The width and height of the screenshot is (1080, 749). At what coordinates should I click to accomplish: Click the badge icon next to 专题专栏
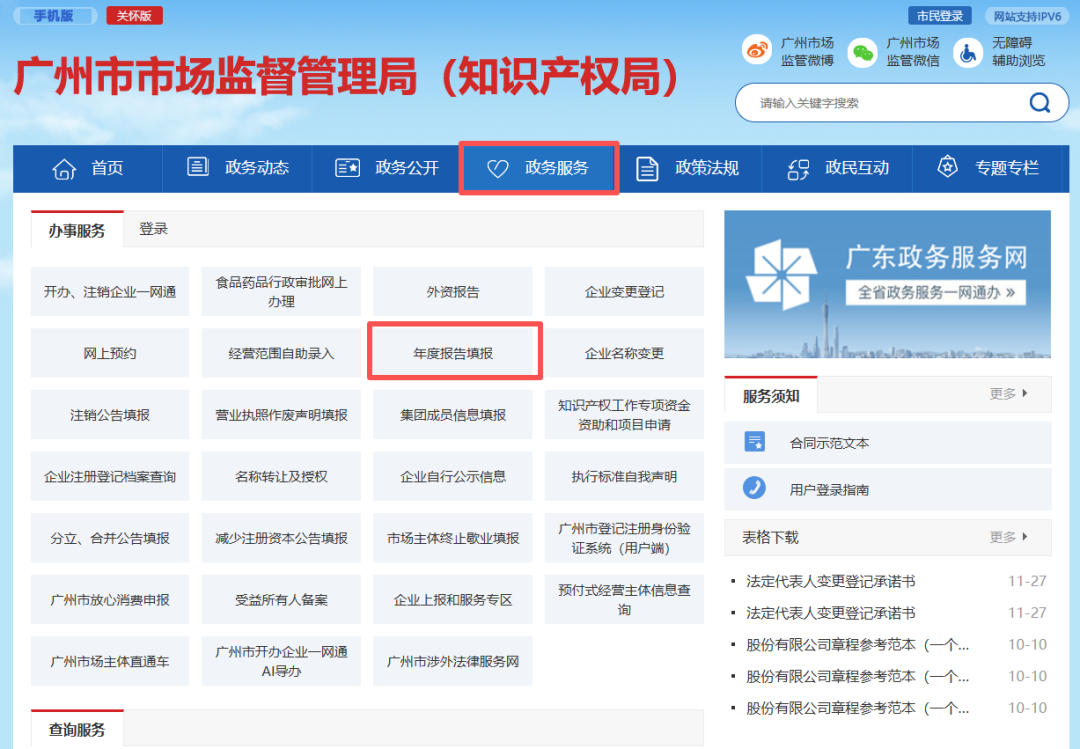948,167
